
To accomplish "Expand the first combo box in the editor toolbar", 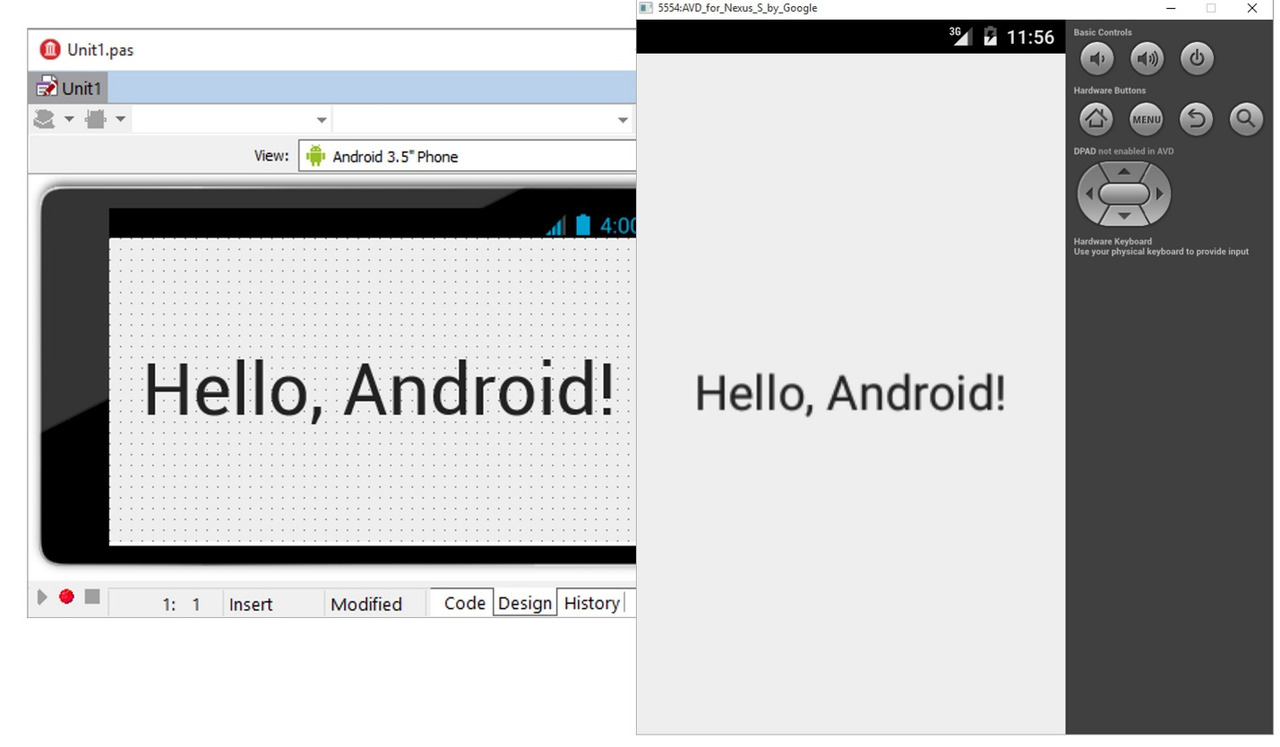I will coord(321,120).
